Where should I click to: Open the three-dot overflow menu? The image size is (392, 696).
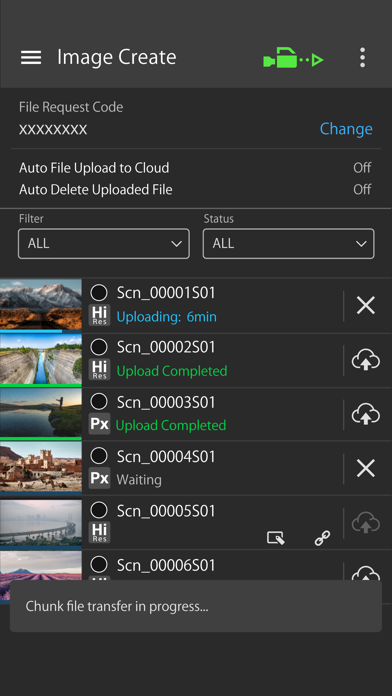pos(363,58)
